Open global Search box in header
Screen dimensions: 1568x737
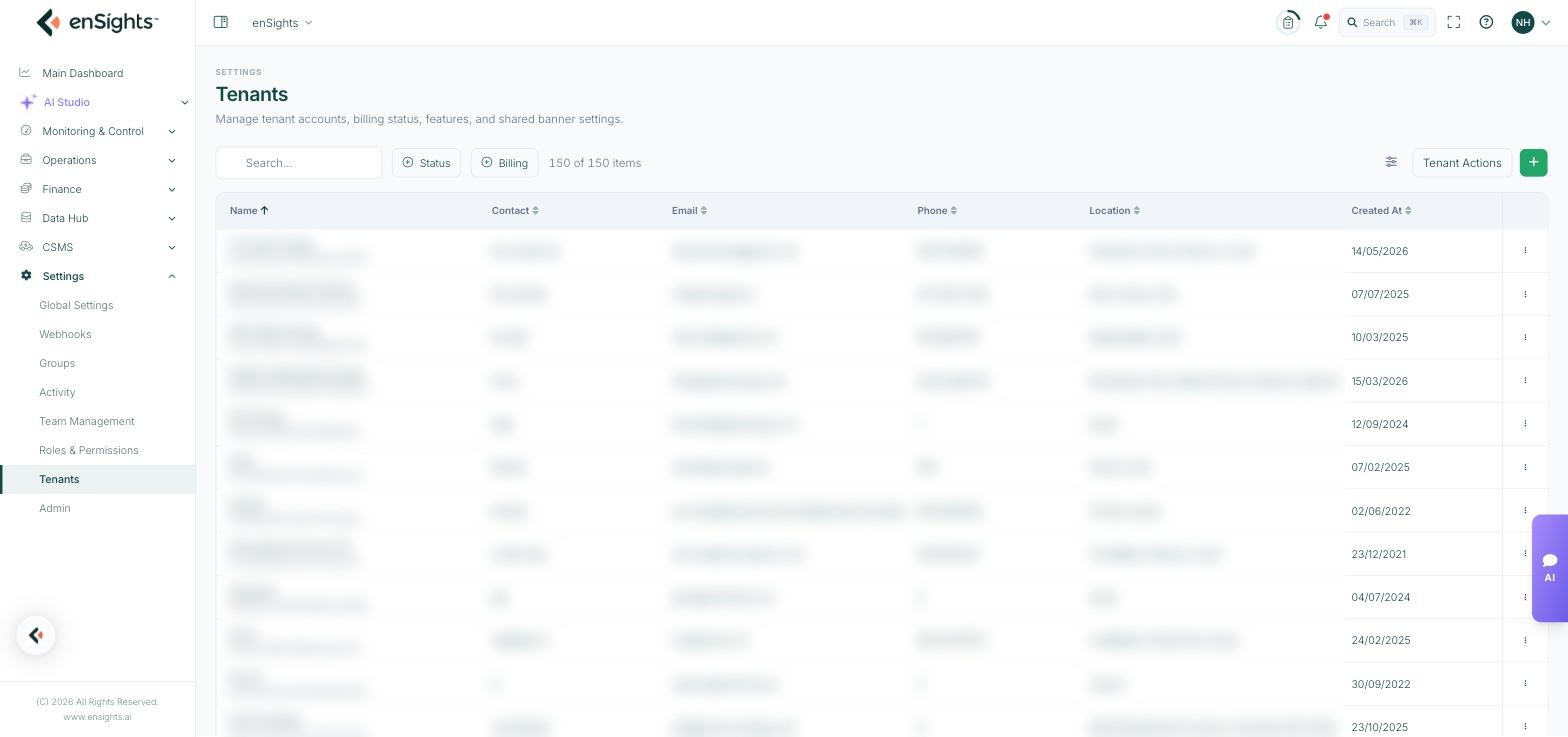pyautogui.click(x=1387, y=22)
